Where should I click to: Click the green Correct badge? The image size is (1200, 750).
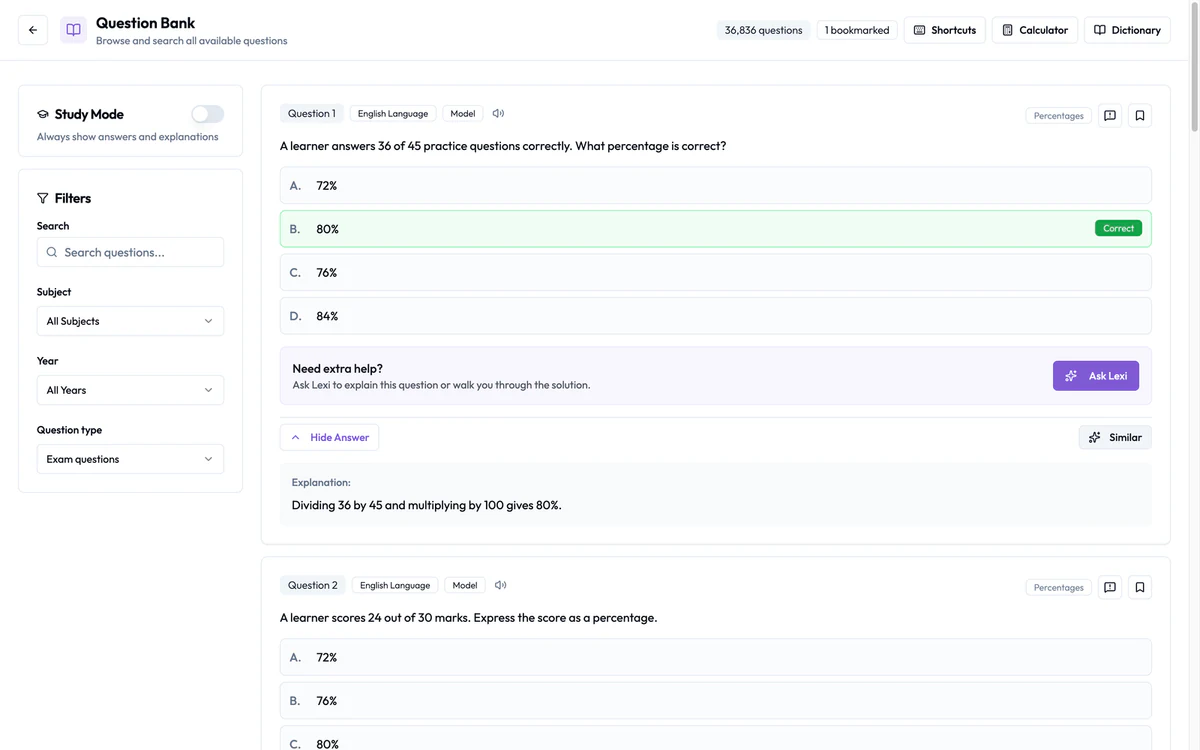pyautogui.click(x=1118, y=228)
